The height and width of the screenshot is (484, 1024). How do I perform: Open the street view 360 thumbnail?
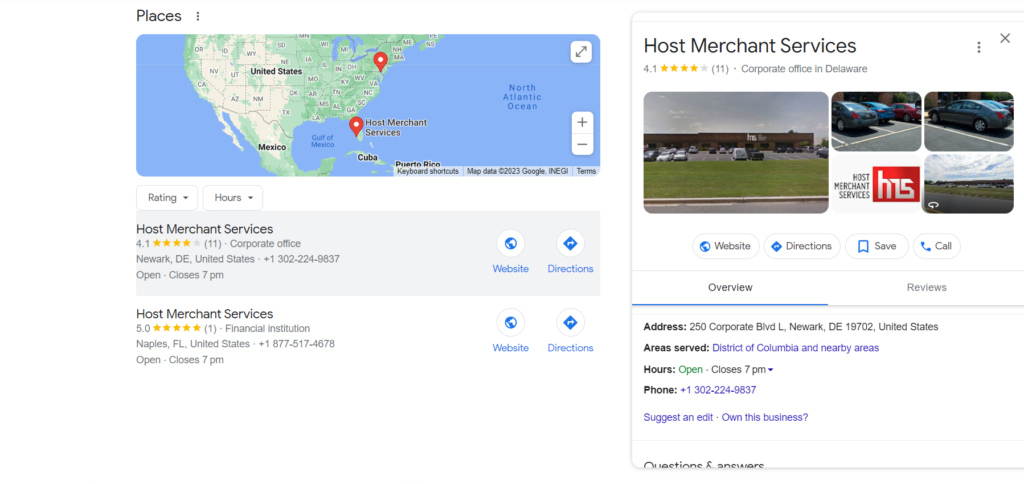(x=968, y=184)
